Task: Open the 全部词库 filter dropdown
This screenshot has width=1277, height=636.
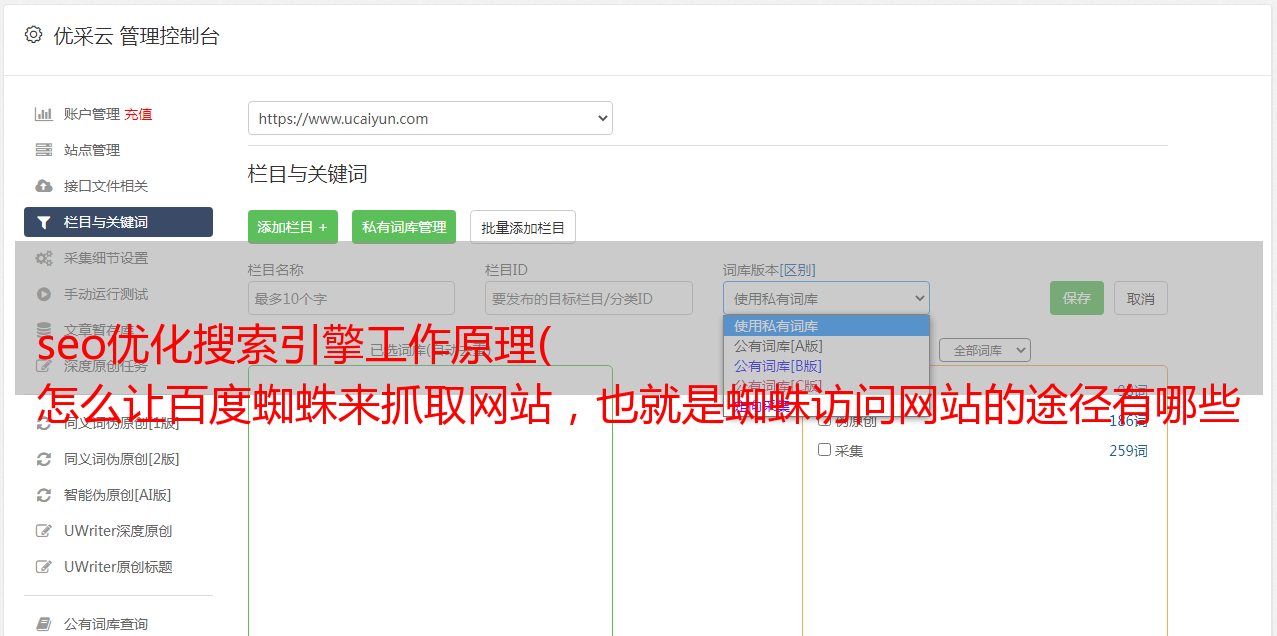Action: [x=985, y=351]
